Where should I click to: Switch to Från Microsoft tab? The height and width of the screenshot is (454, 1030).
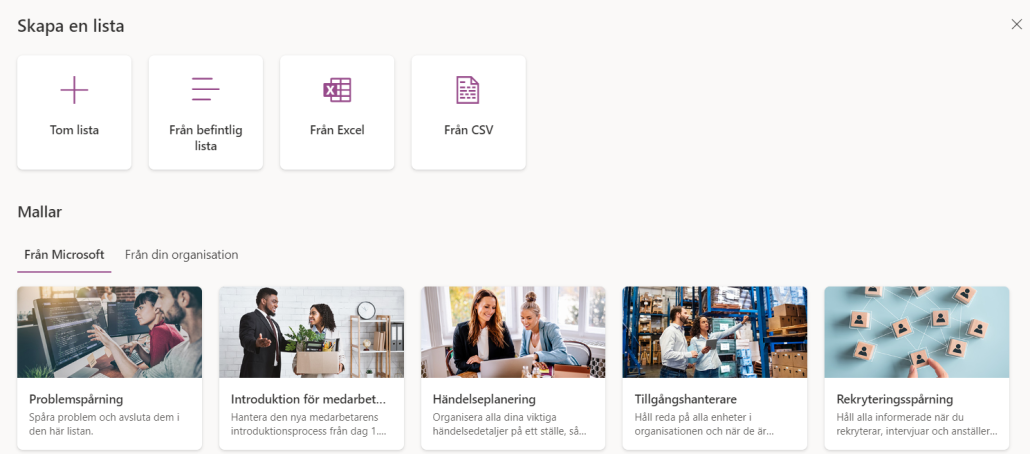coord(64,254)
